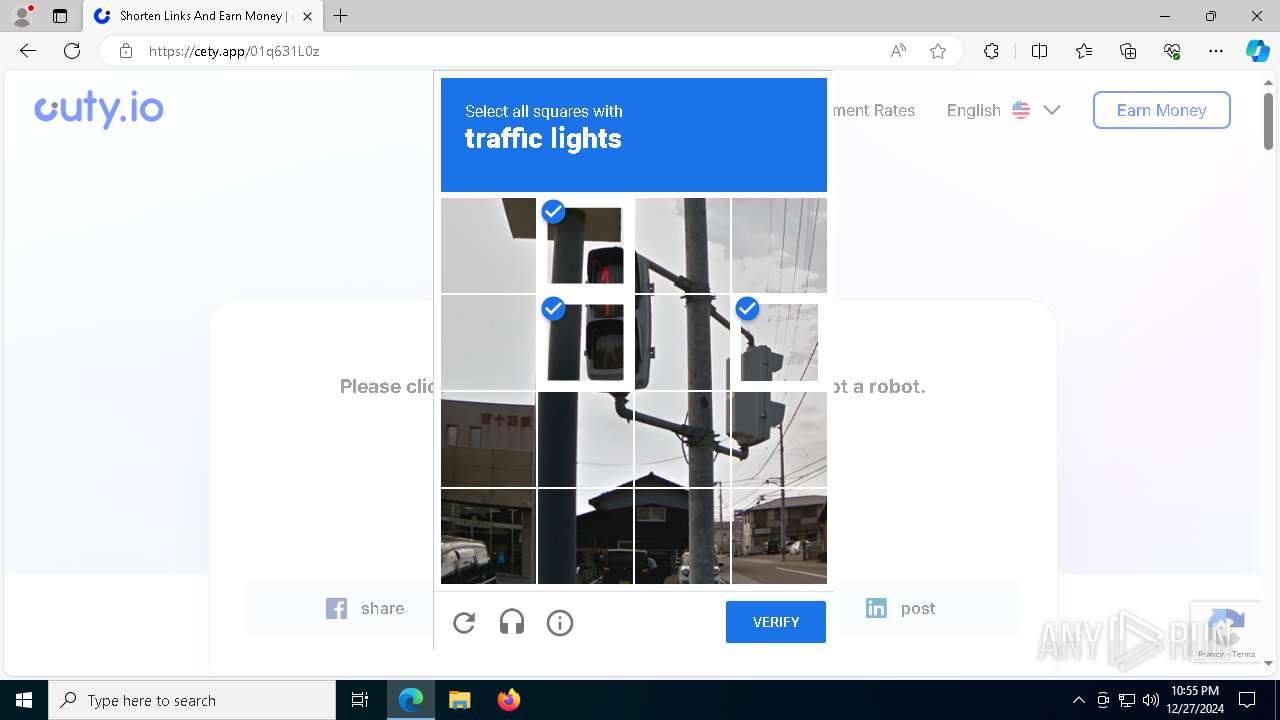The image size is (1280, 720).
Task: Open volume control in tray
Action: (x=1150, y=700)
